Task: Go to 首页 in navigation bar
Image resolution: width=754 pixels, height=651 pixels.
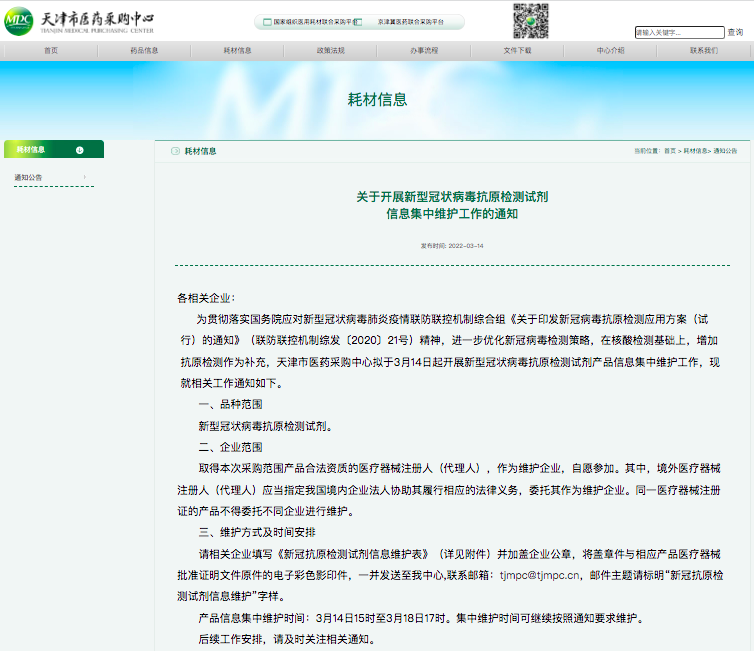Action: [x=51, y=50]
